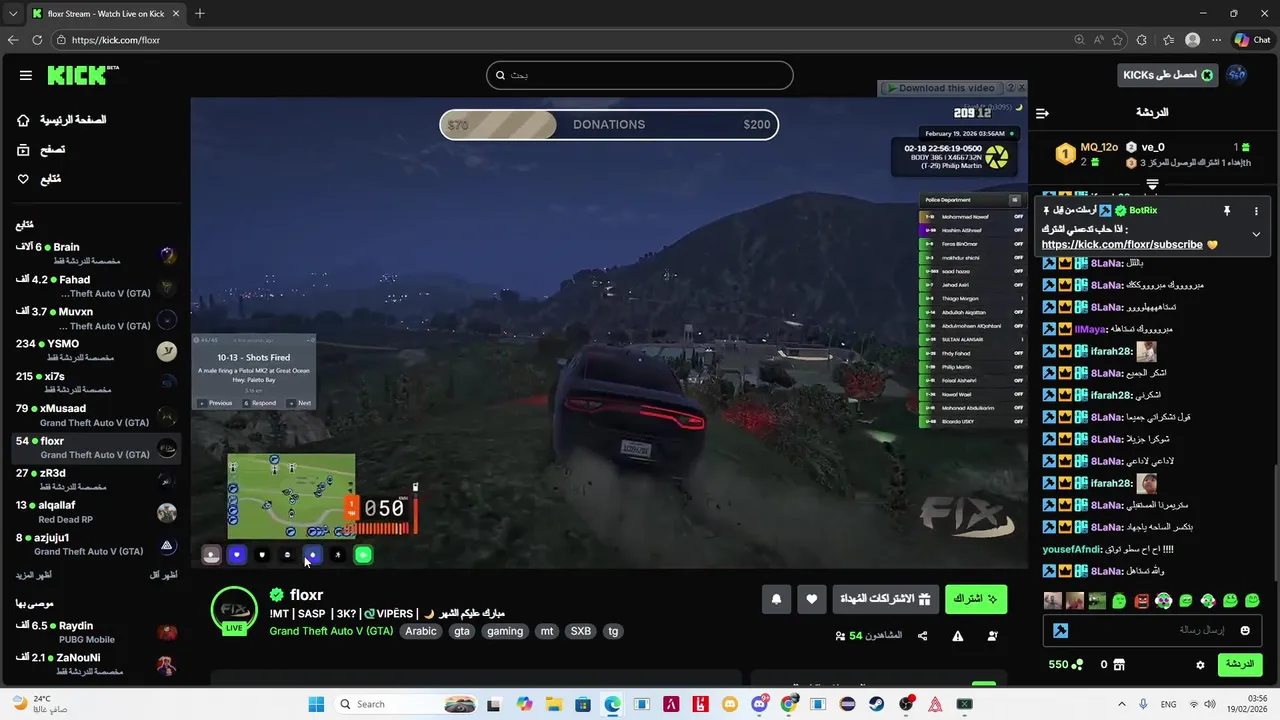Open the user profile avatar menu

click(x=1236, y=76)
